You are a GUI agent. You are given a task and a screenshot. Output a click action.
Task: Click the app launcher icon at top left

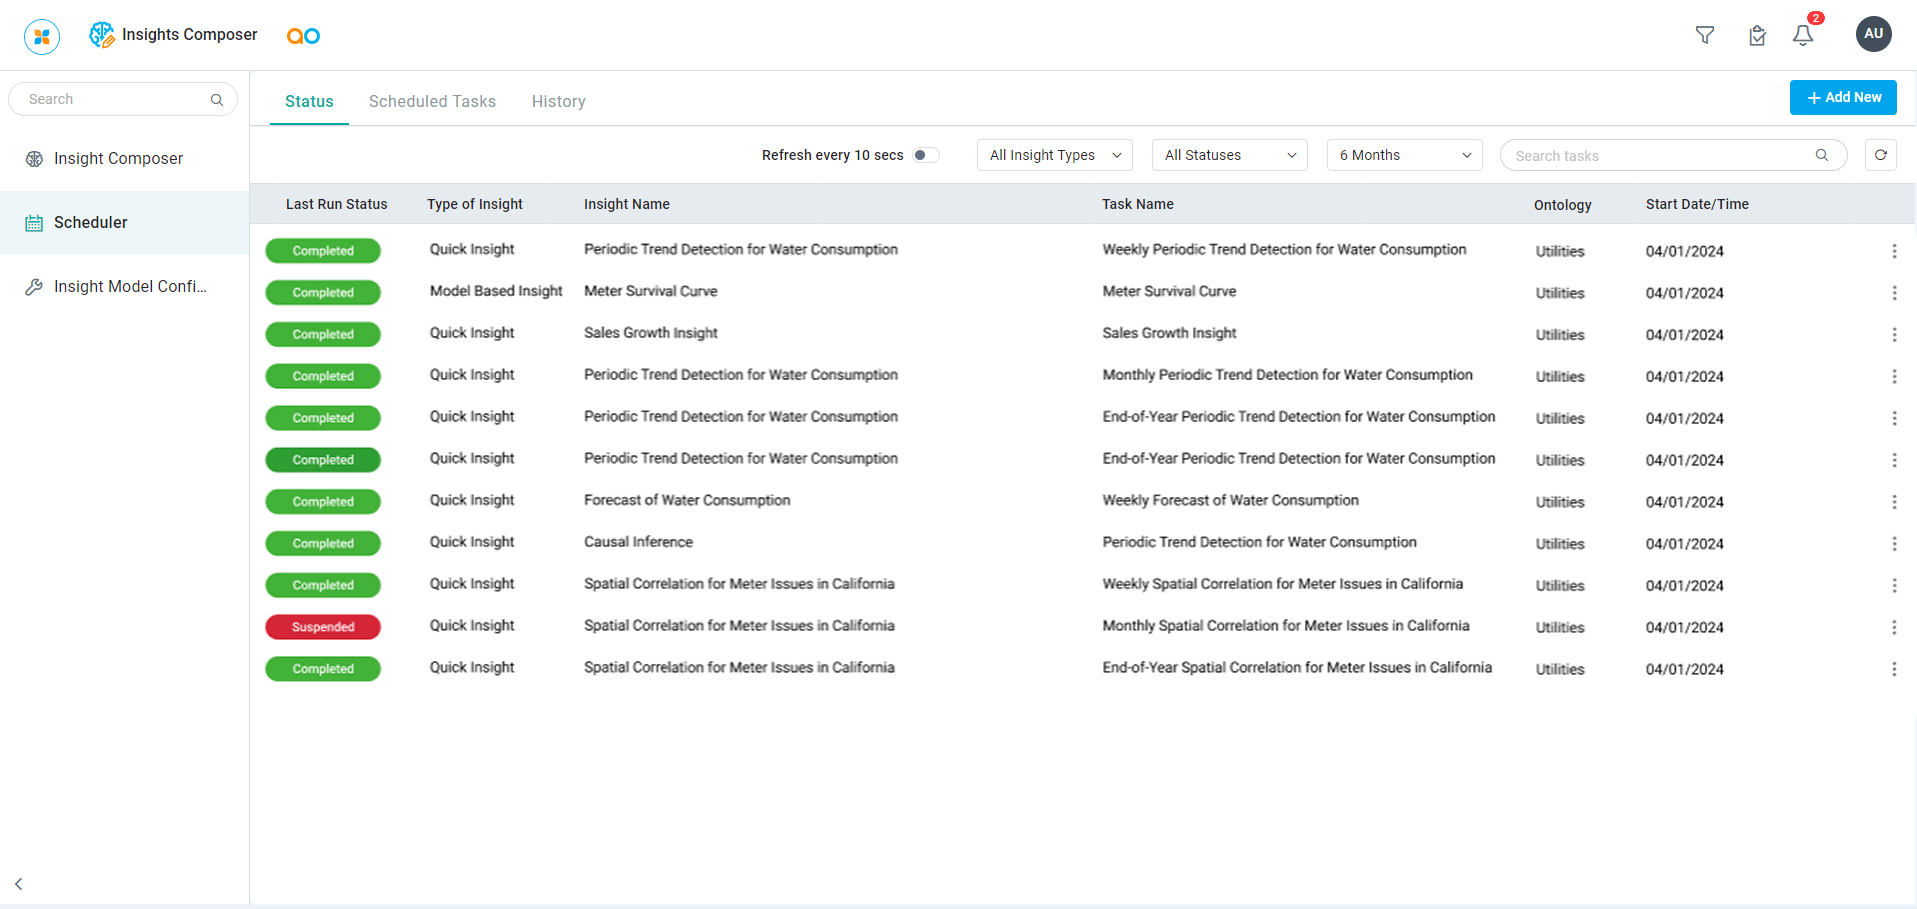[x=42, y=36]
